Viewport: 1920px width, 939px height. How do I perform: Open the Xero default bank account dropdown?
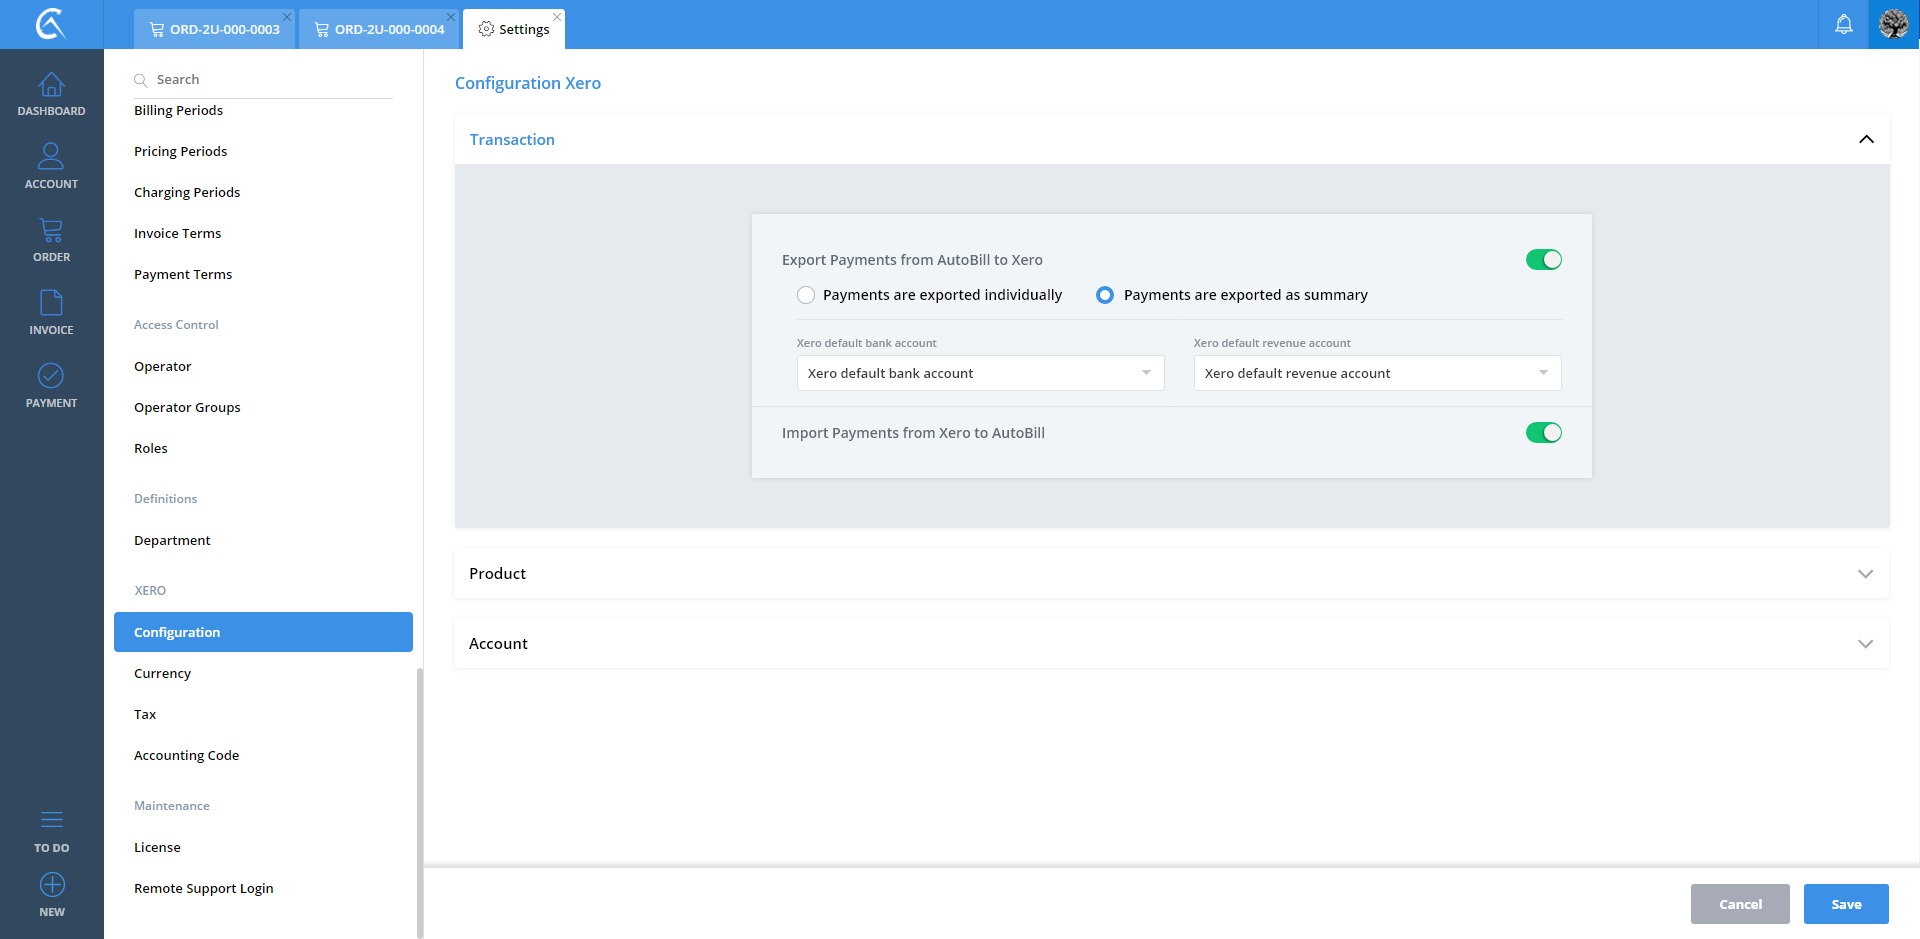pos(980,373)
